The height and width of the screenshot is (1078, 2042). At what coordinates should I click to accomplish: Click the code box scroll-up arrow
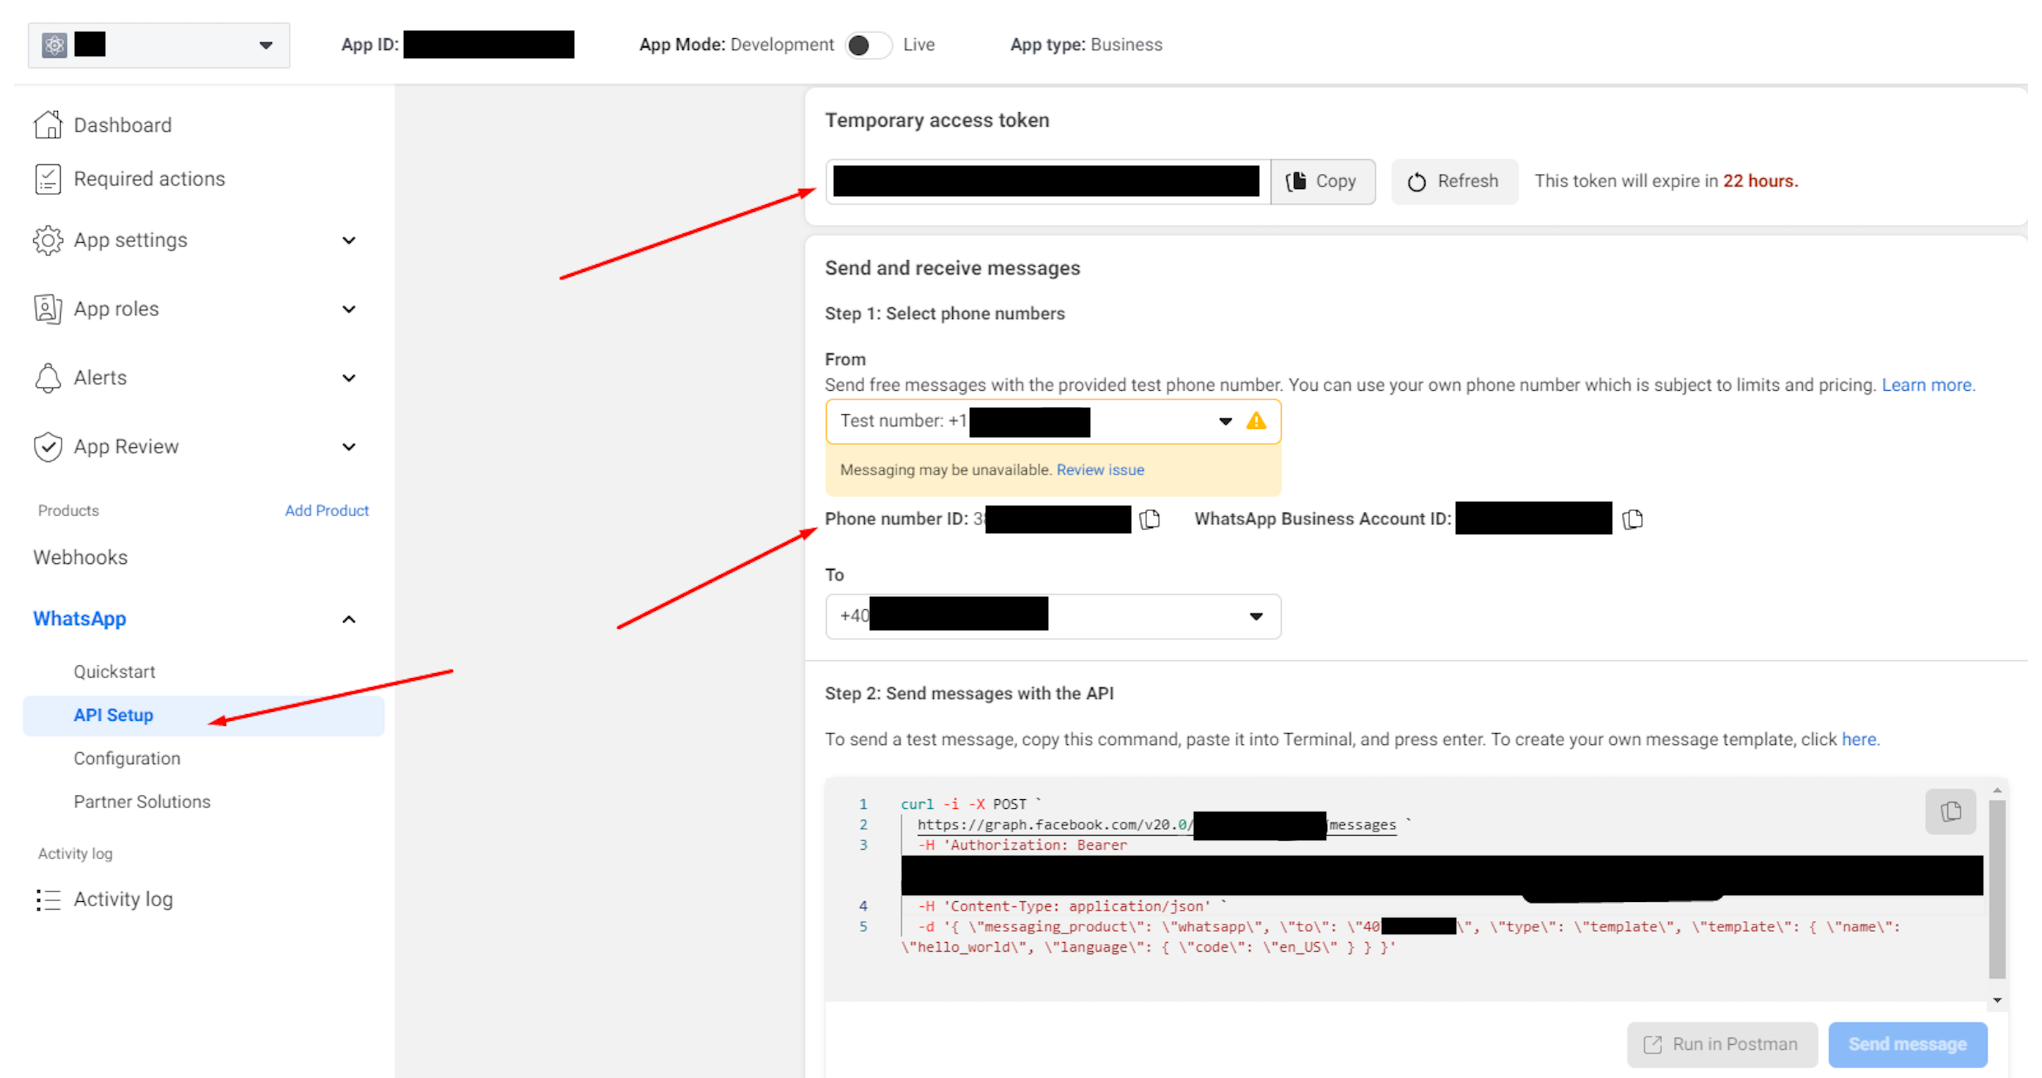click(x=1997, y=790)
